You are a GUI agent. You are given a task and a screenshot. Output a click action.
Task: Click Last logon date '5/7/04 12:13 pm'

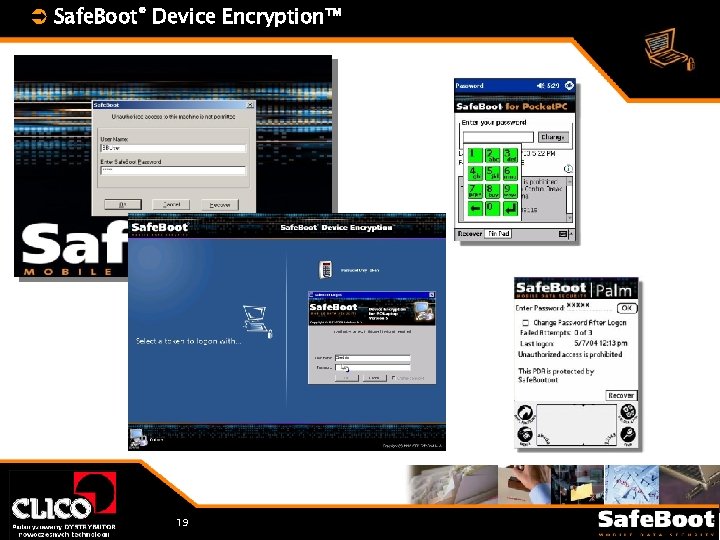[x=601, y=343]
